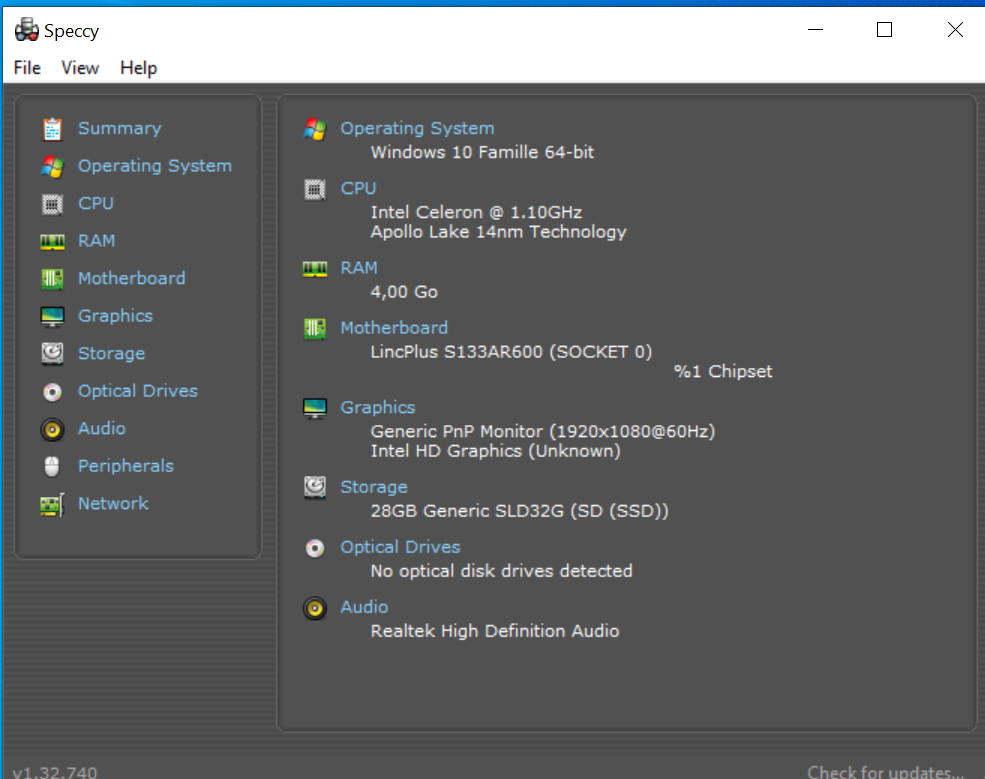Click No optical disk drives detected text
Viewport: 985px width, 779px height.
pos(501,570)
